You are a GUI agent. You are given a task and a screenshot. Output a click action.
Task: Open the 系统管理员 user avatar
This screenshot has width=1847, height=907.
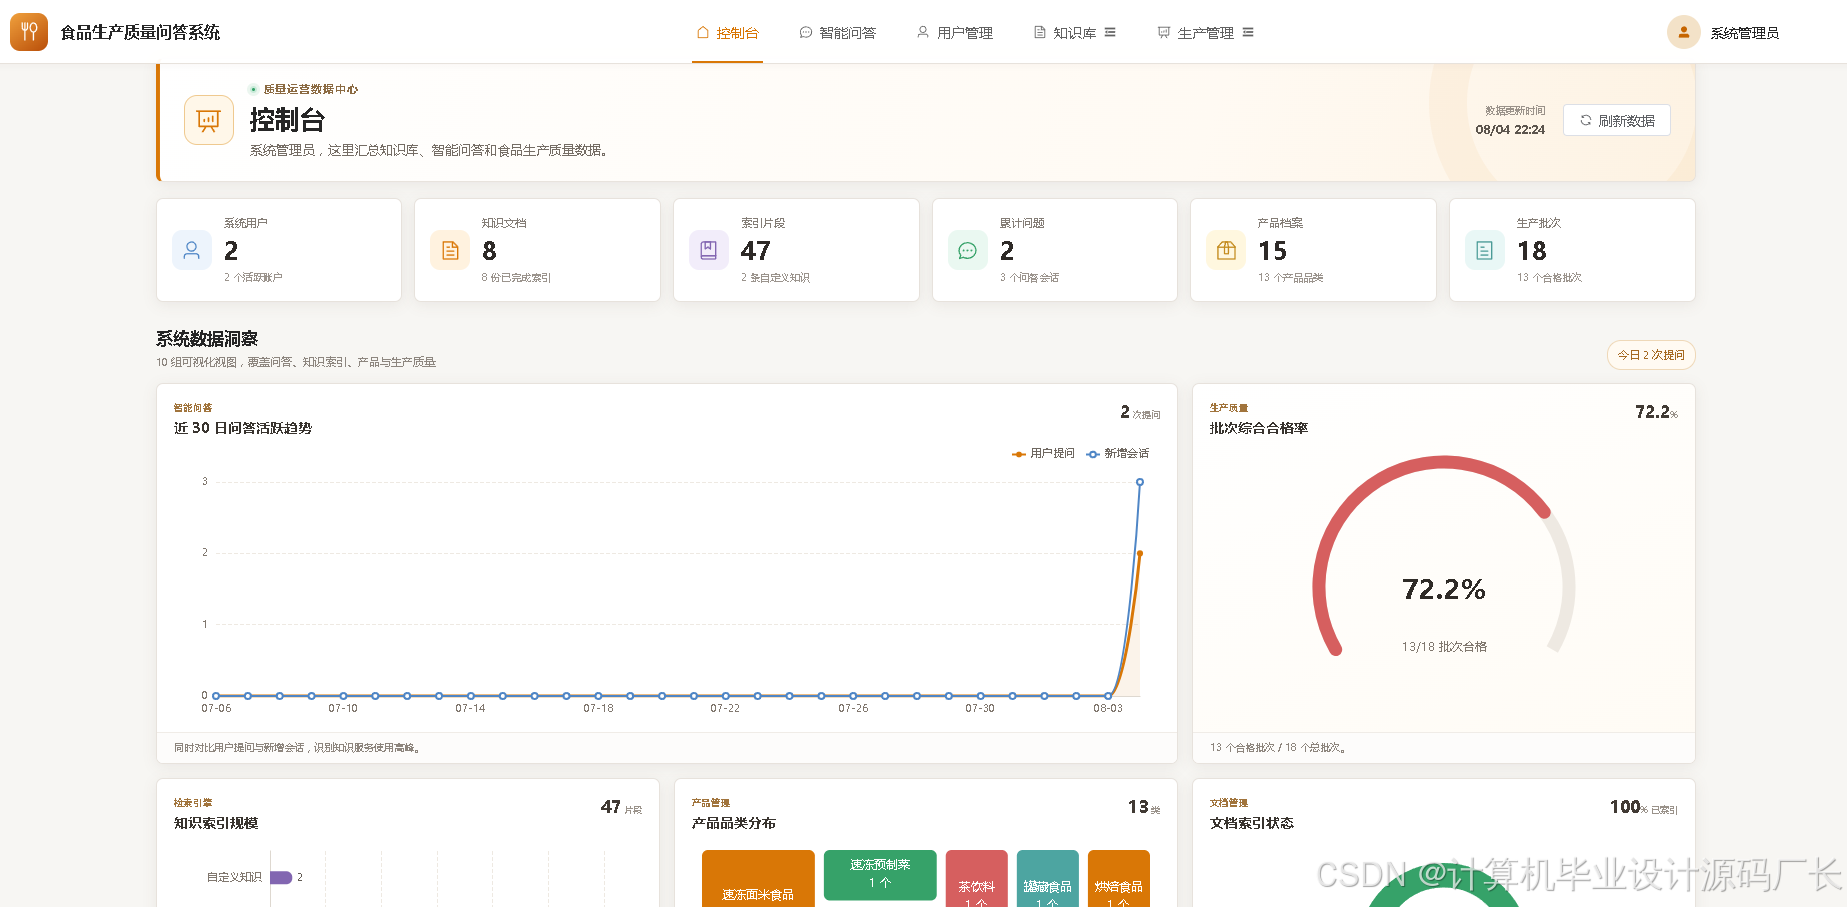click(x=1684, y=32)
